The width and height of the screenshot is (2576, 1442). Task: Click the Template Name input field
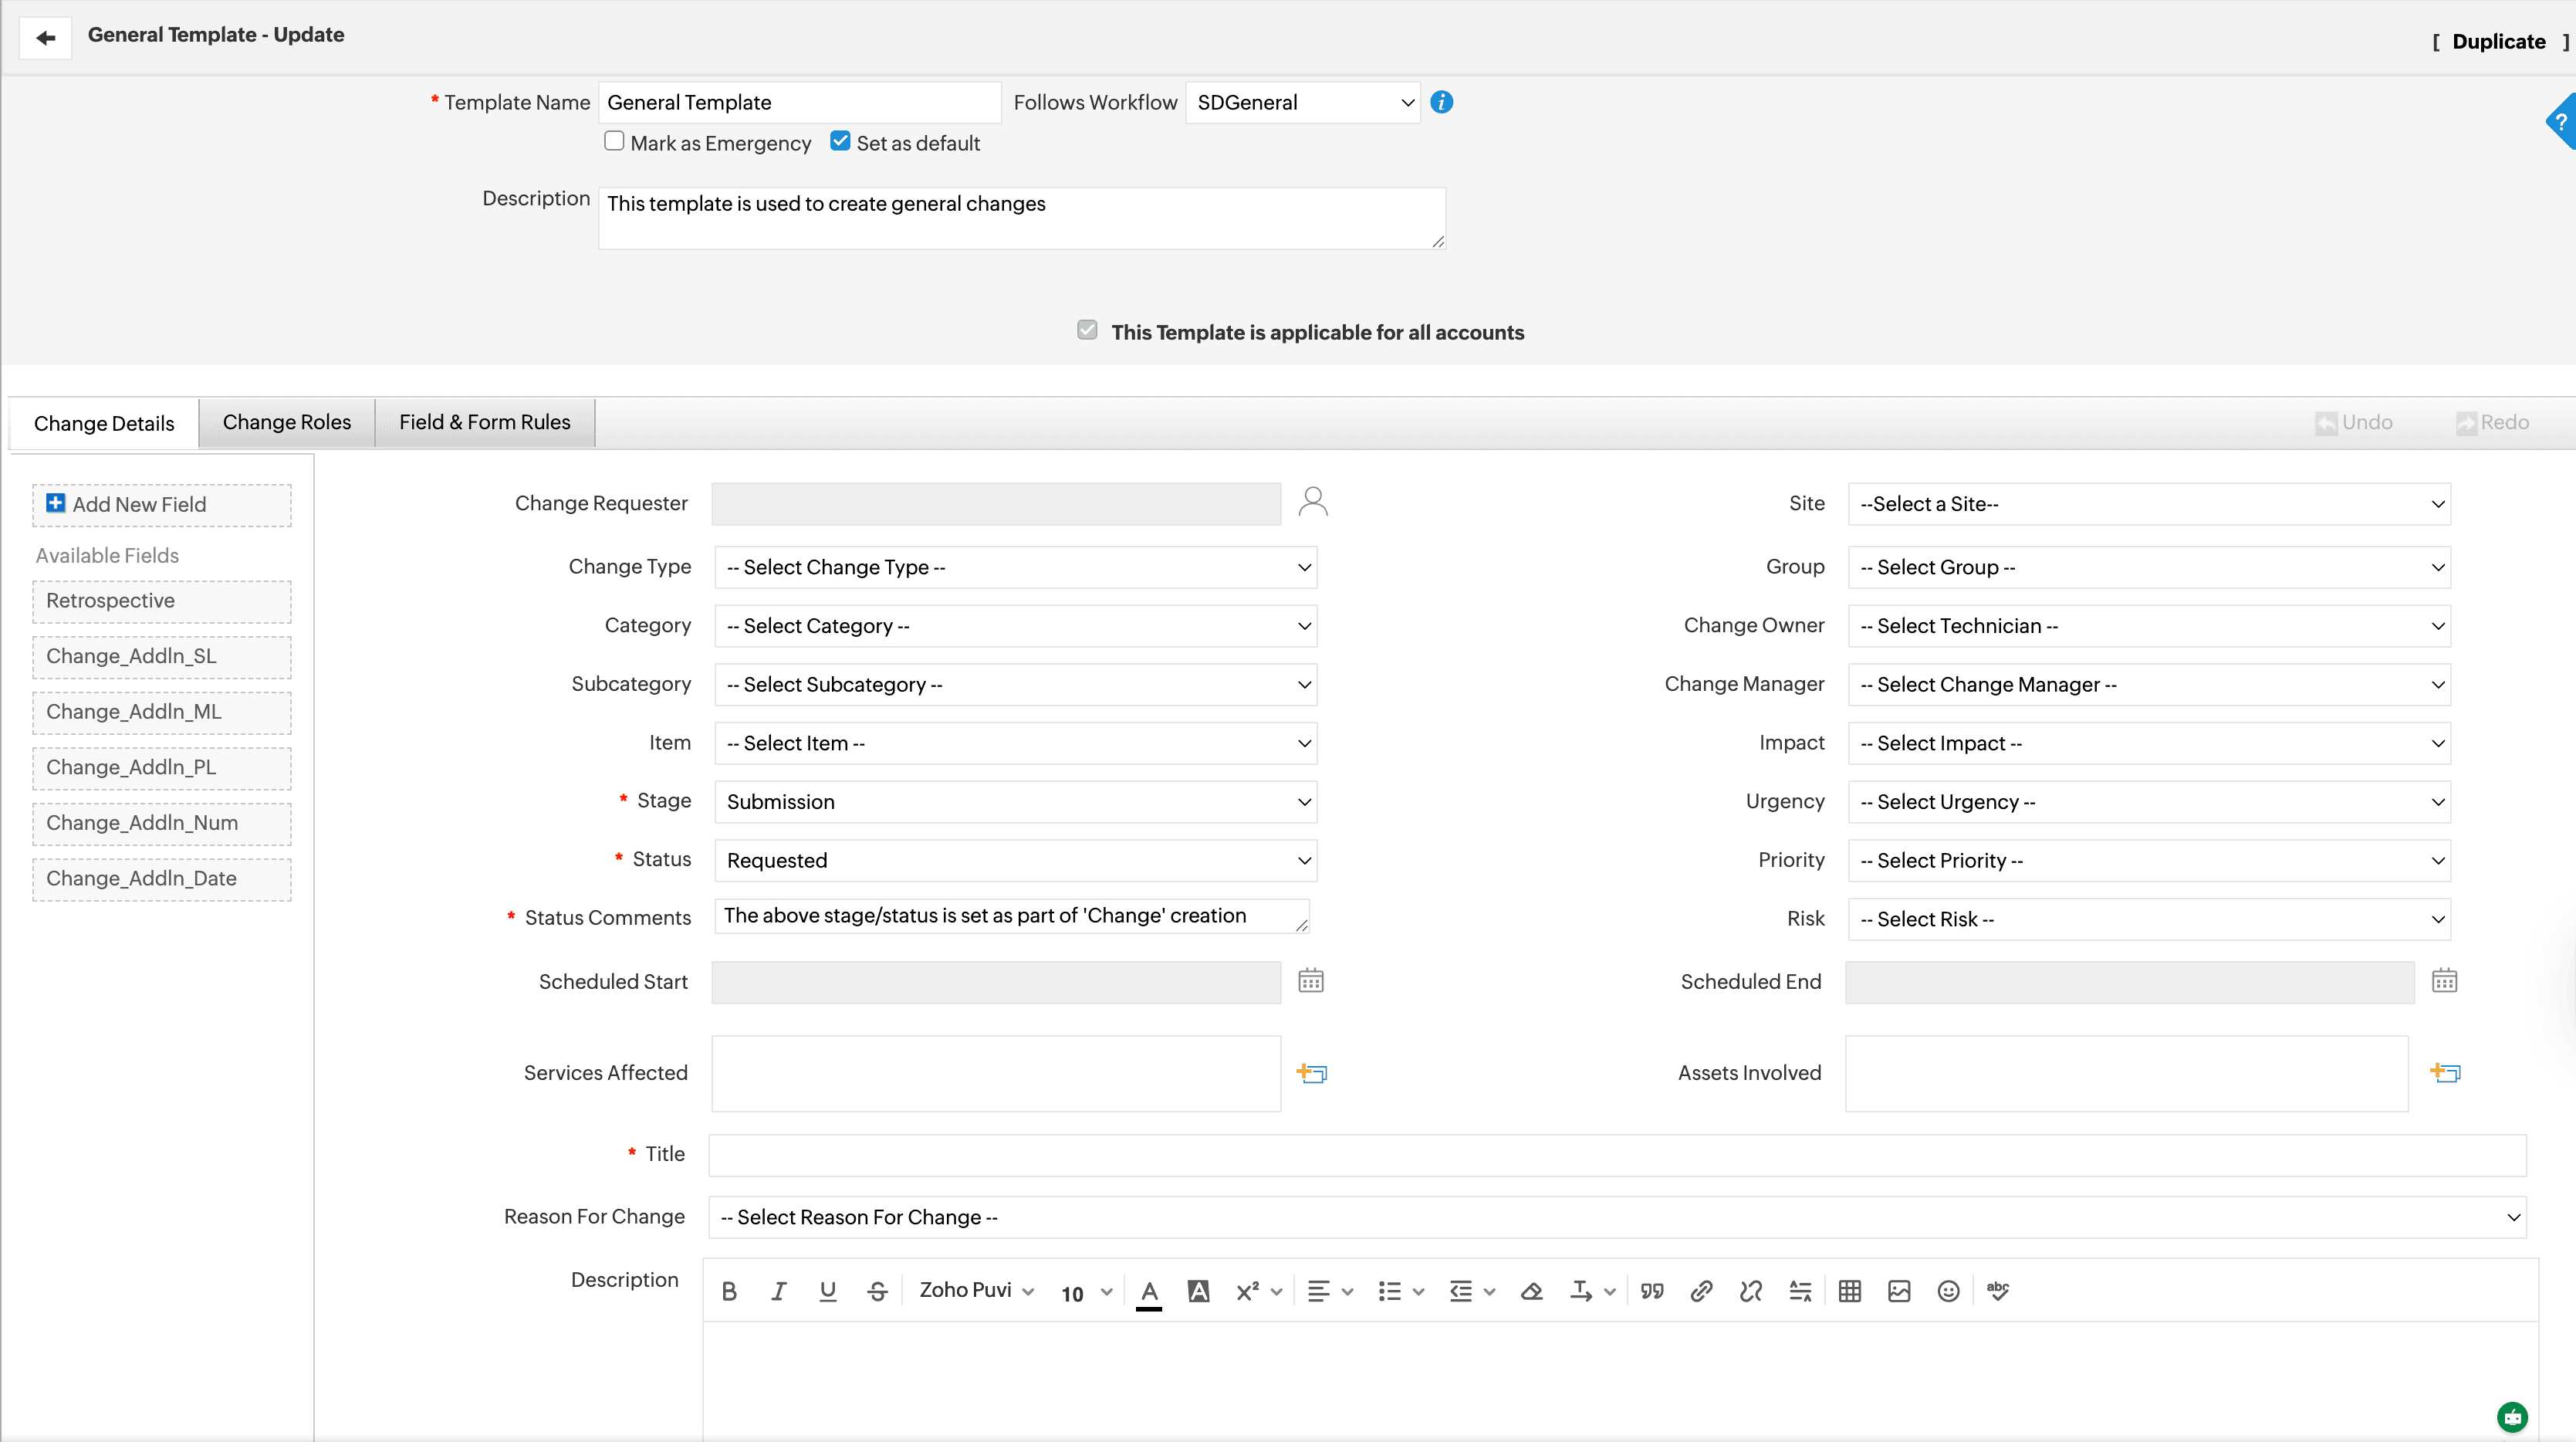click(800, 102)
